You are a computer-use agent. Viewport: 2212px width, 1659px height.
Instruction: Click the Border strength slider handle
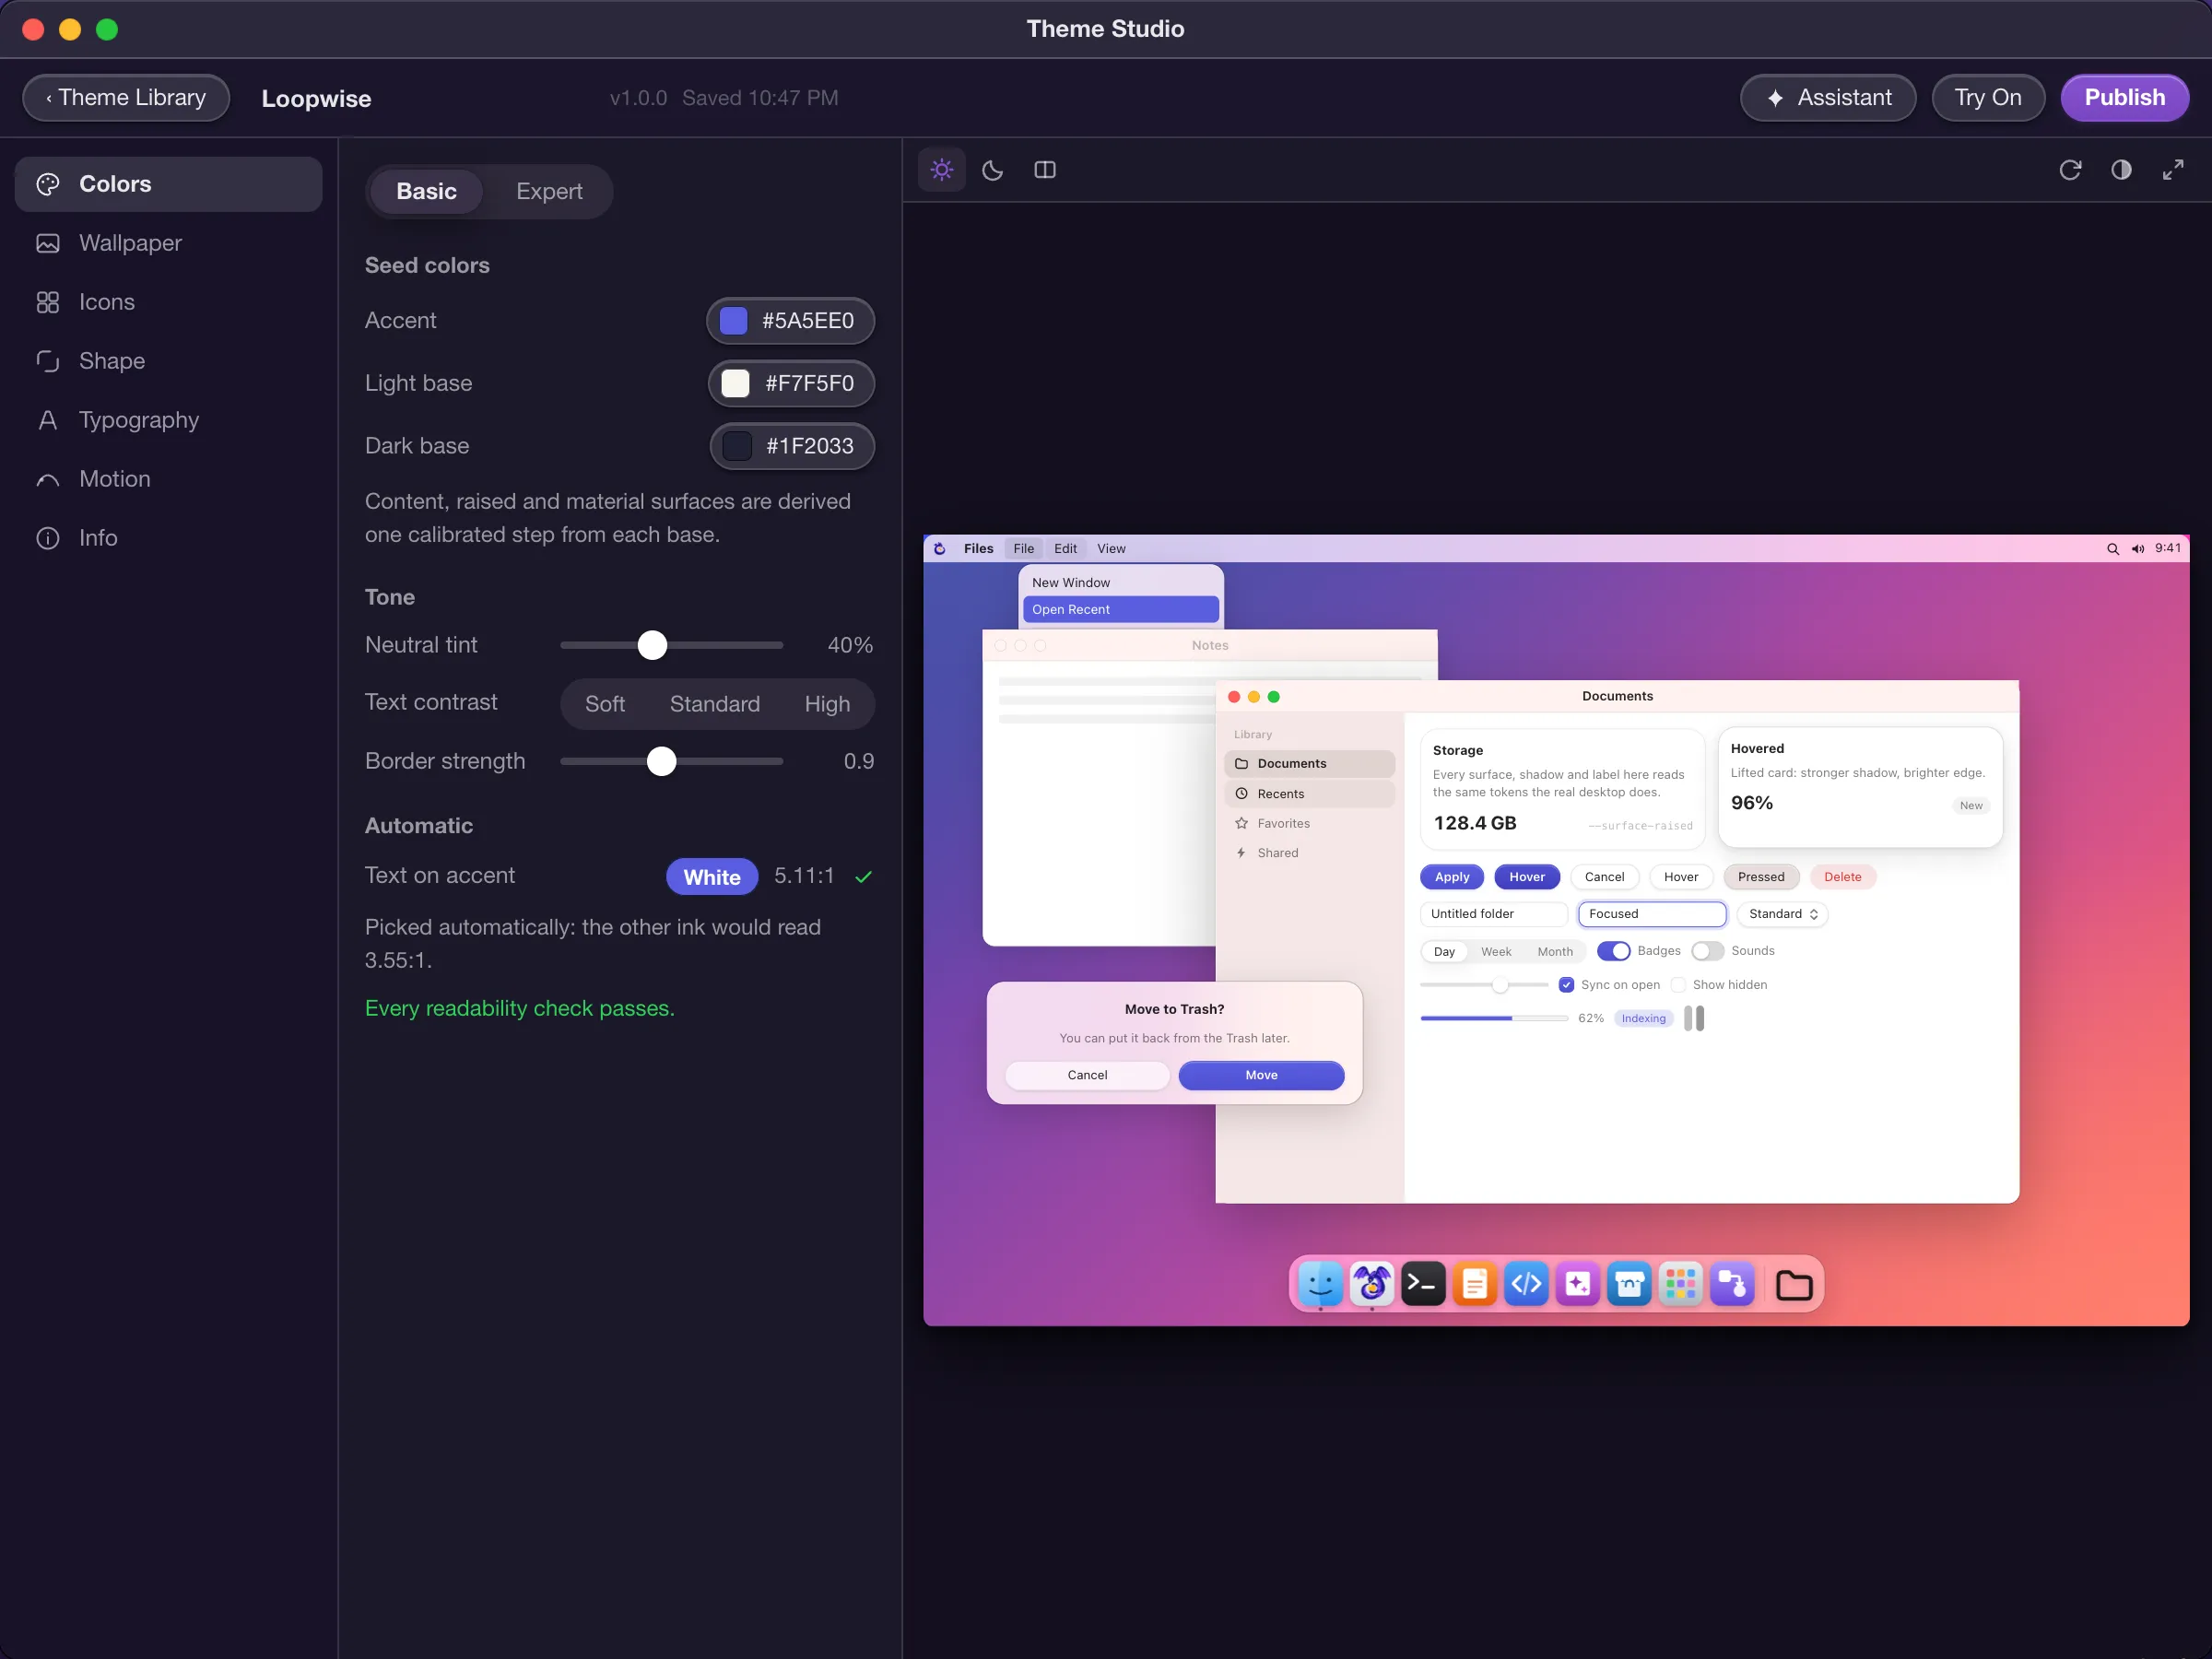[661, 761]
